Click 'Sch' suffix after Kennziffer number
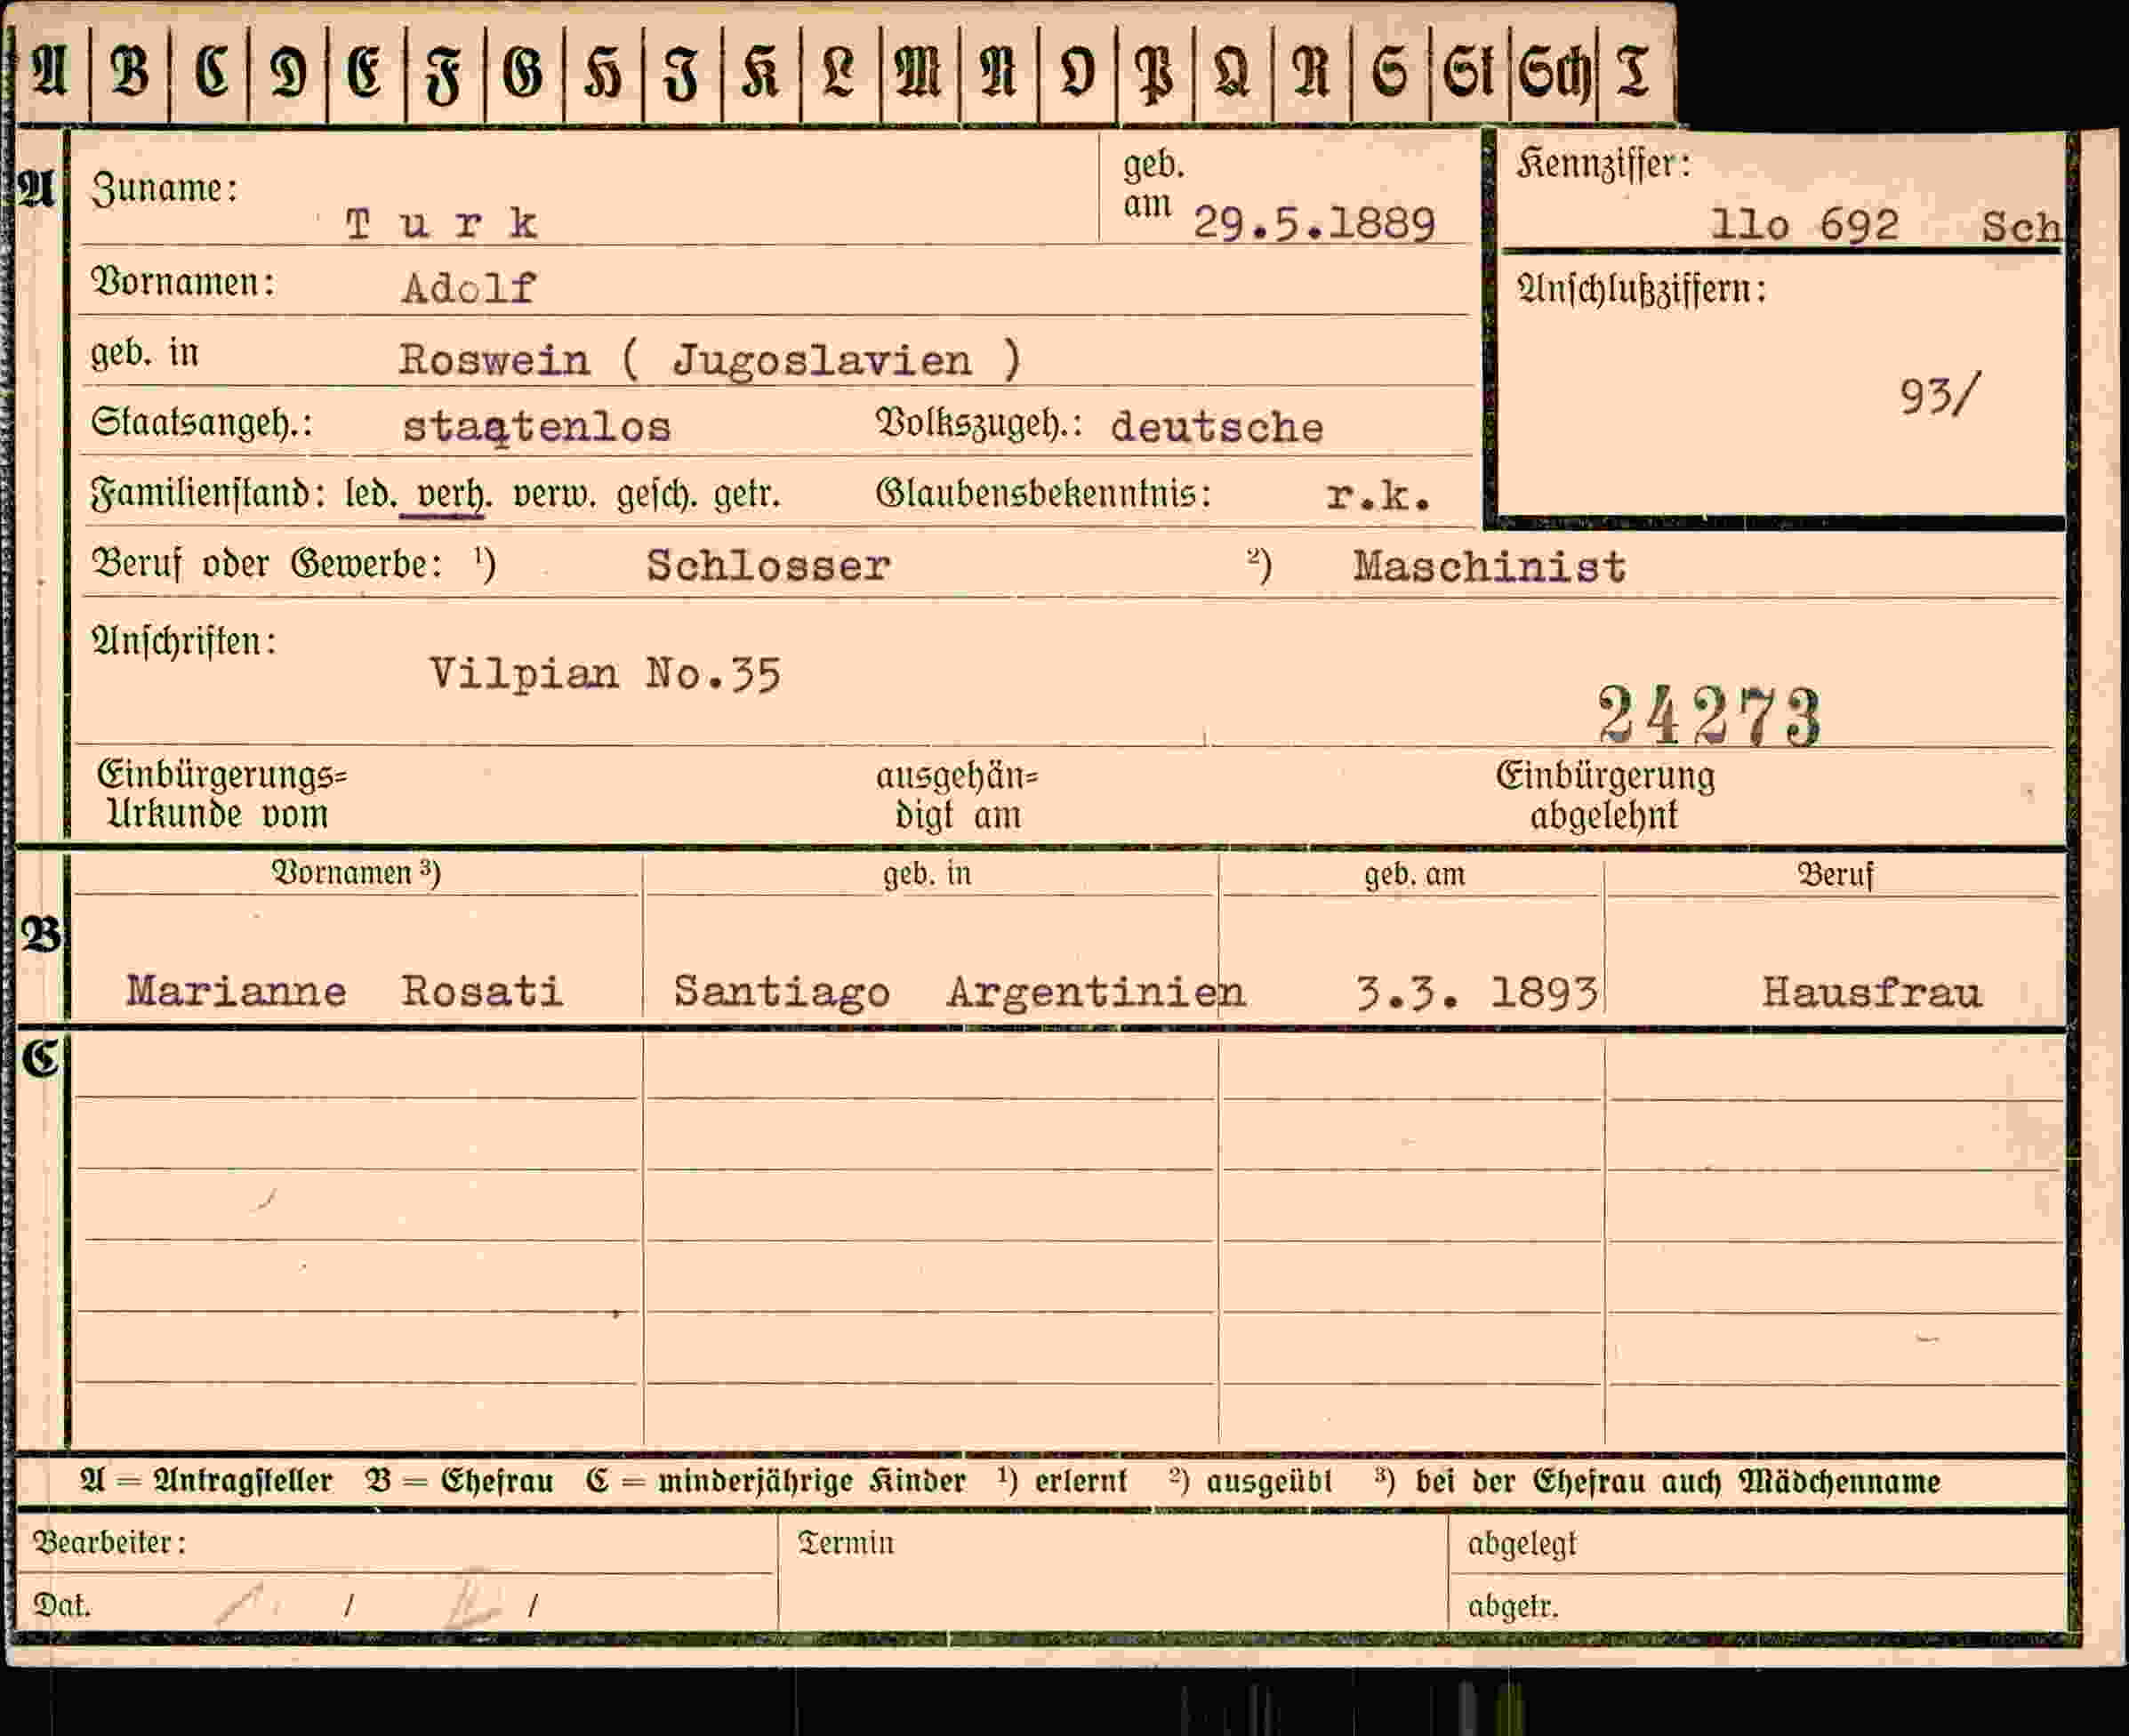Image resolution: width=2129 pixels, height=1736 pixels. [2021, 226]
